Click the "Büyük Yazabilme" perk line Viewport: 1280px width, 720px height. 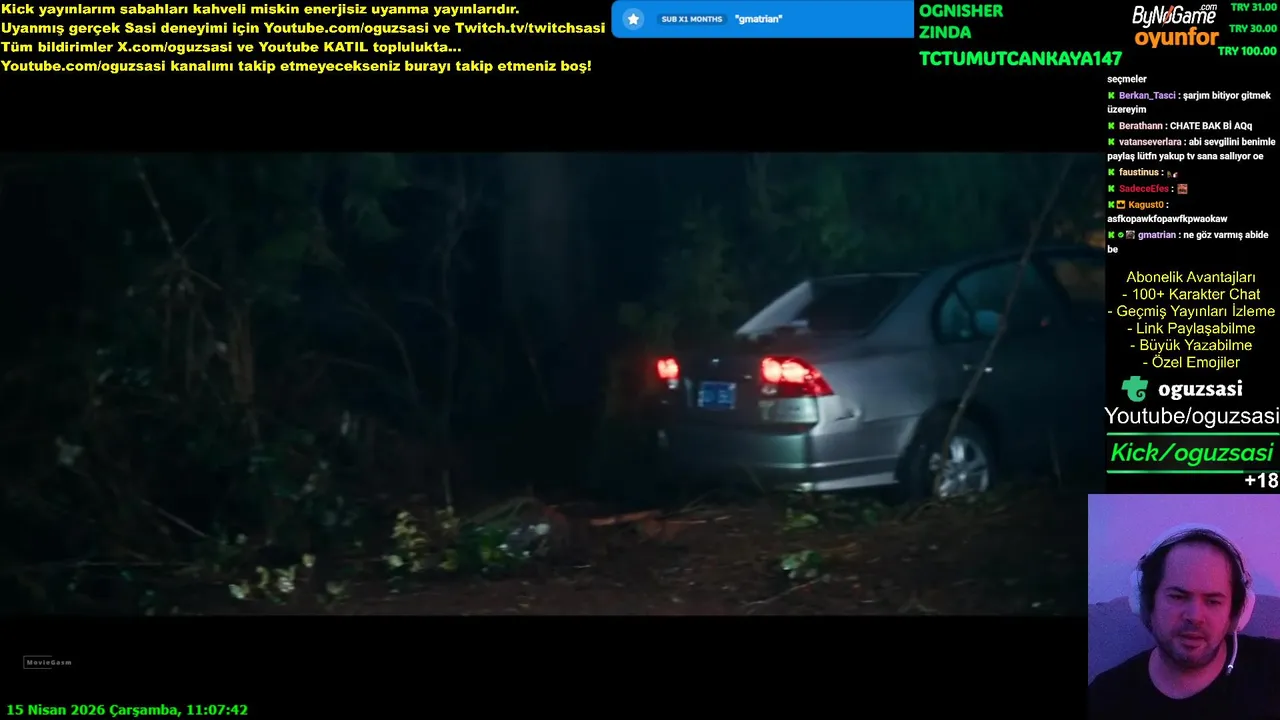(1191, 345)
